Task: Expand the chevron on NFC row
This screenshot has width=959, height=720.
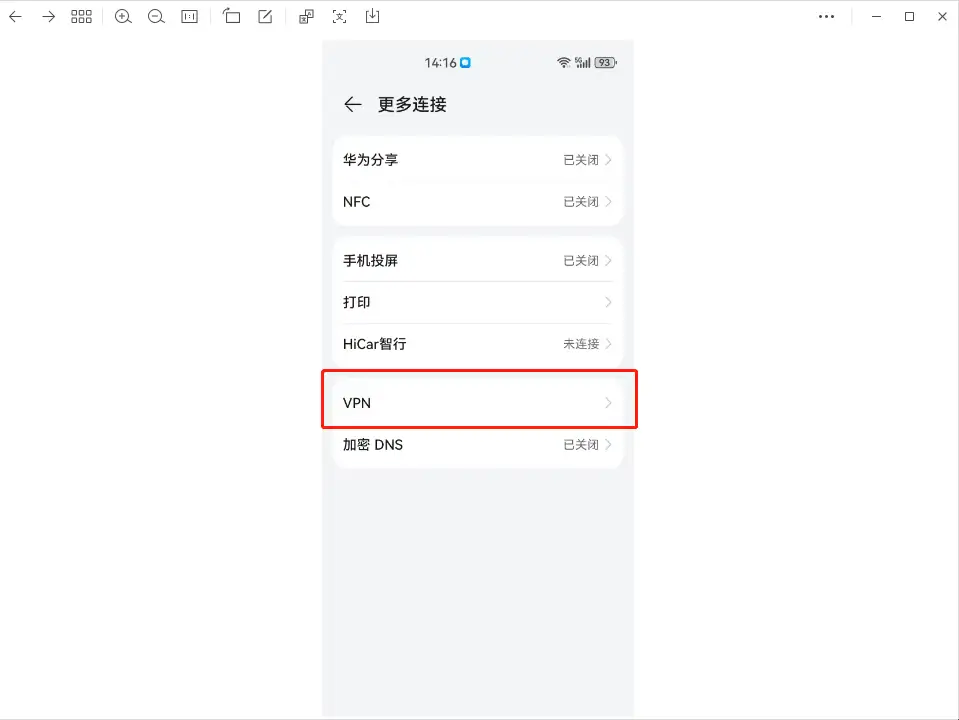Action: [x=608, y=202]
